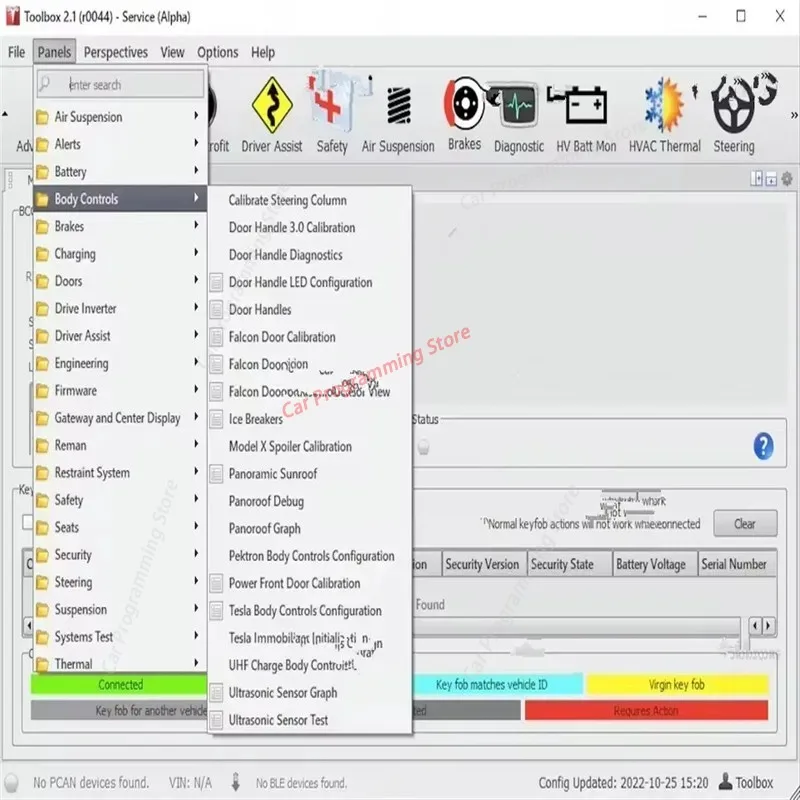Image resolution: width=800 pixels, height=800 pixels.
Task: Expand the Systems Test submenu arrow
Action: click(x=196, y=635)
